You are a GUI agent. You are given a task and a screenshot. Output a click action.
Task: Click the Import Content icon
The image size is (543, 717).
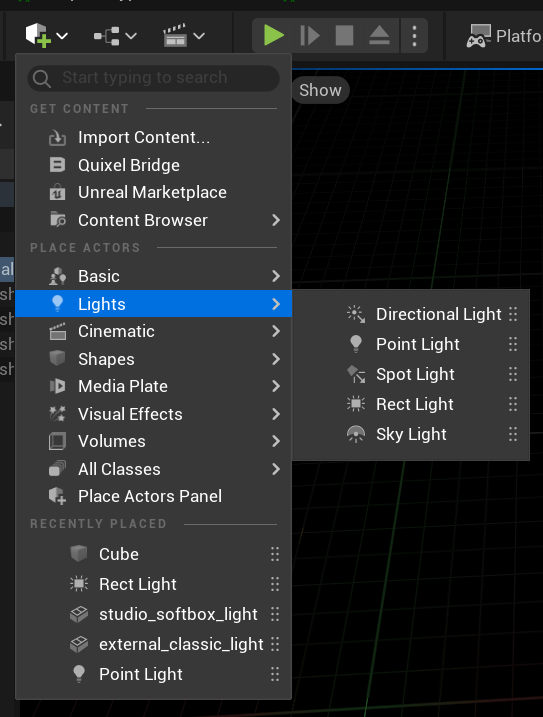coord(57,137)
